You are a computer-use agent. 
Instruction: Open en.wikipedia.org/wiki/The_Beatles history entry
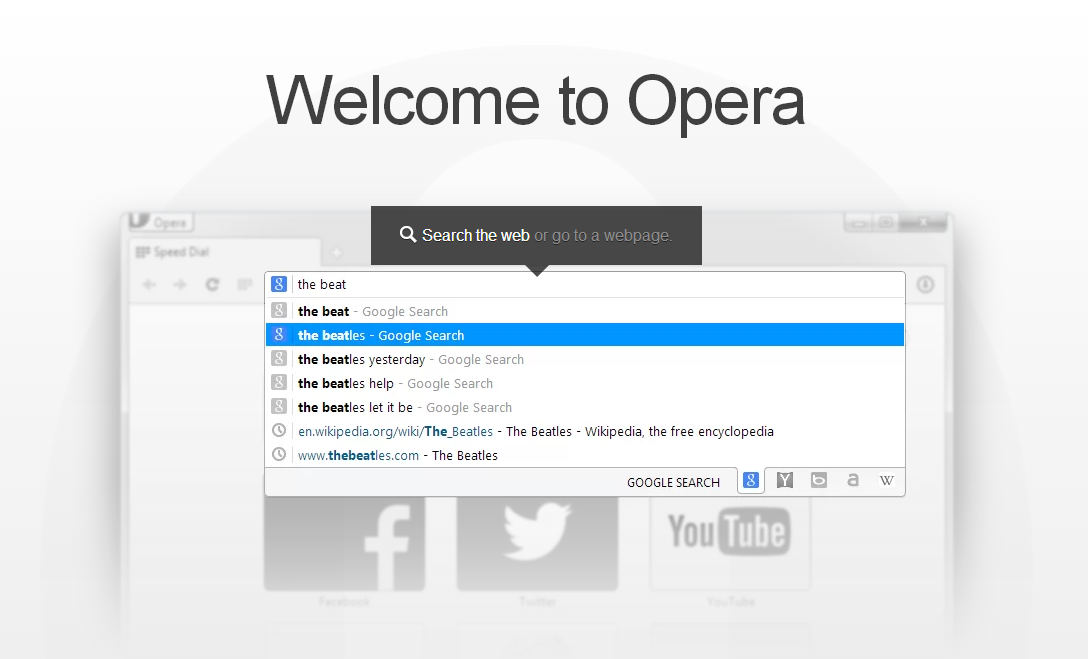[x=585, y=431]
